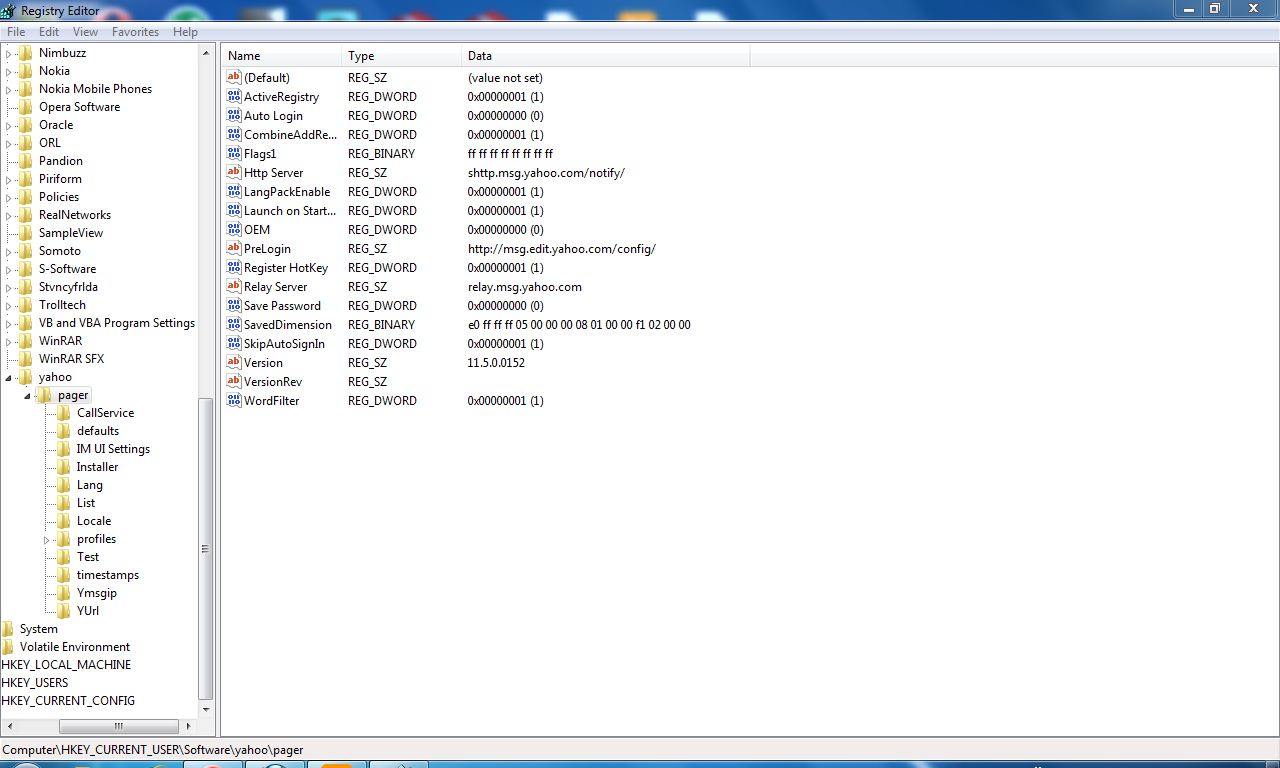Expand the Trolltech key

(9, 305)
